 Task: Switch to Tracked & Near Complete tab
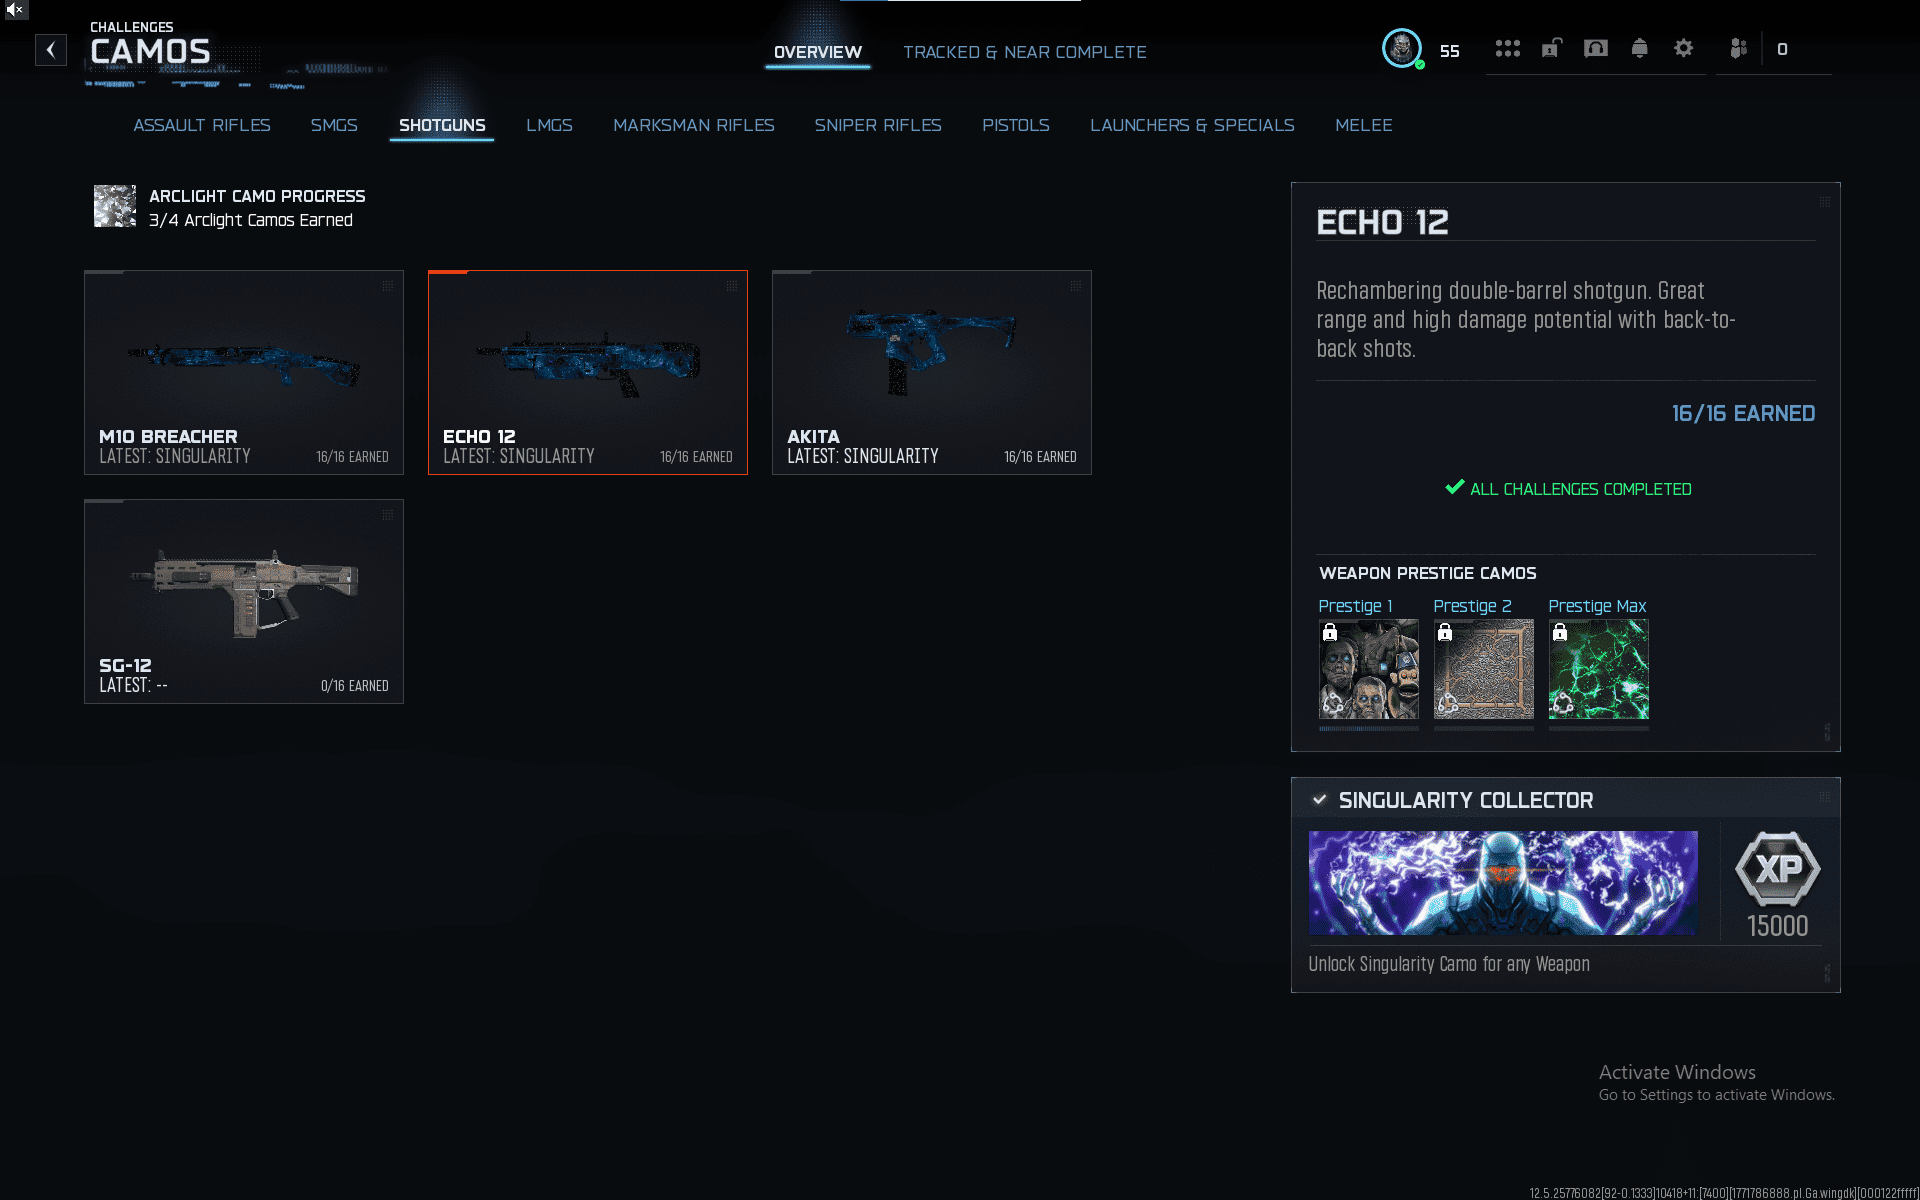[1024, 52]
